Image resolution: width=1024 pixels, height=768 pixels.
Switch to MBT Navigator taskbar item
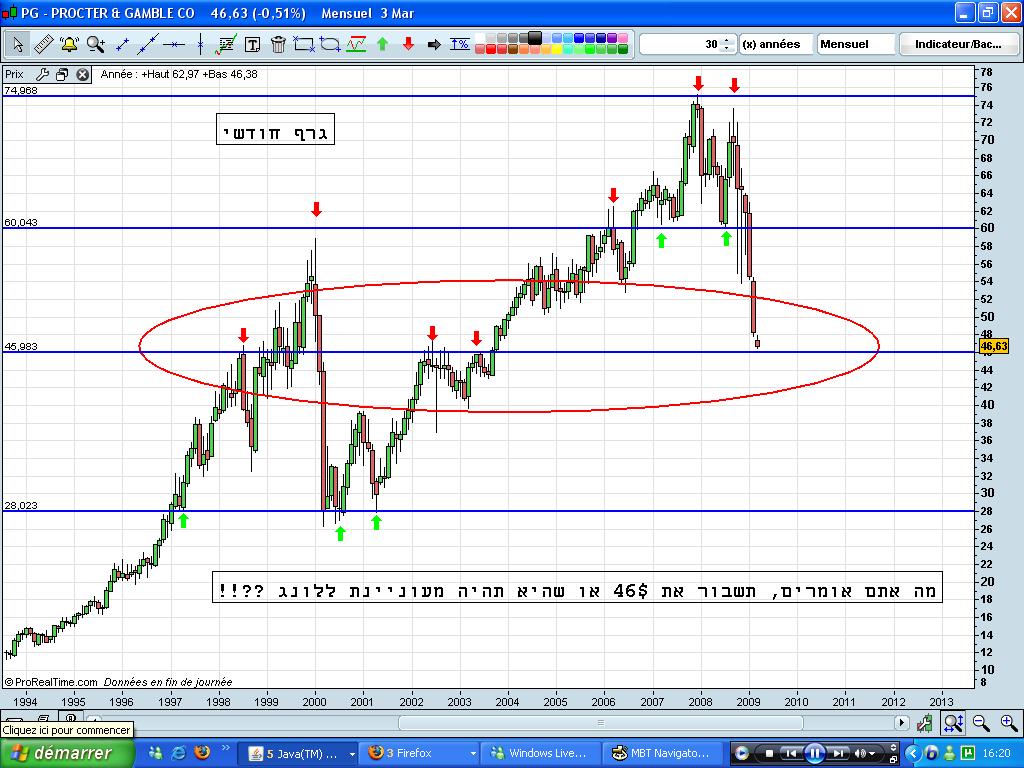coord(662,753)
